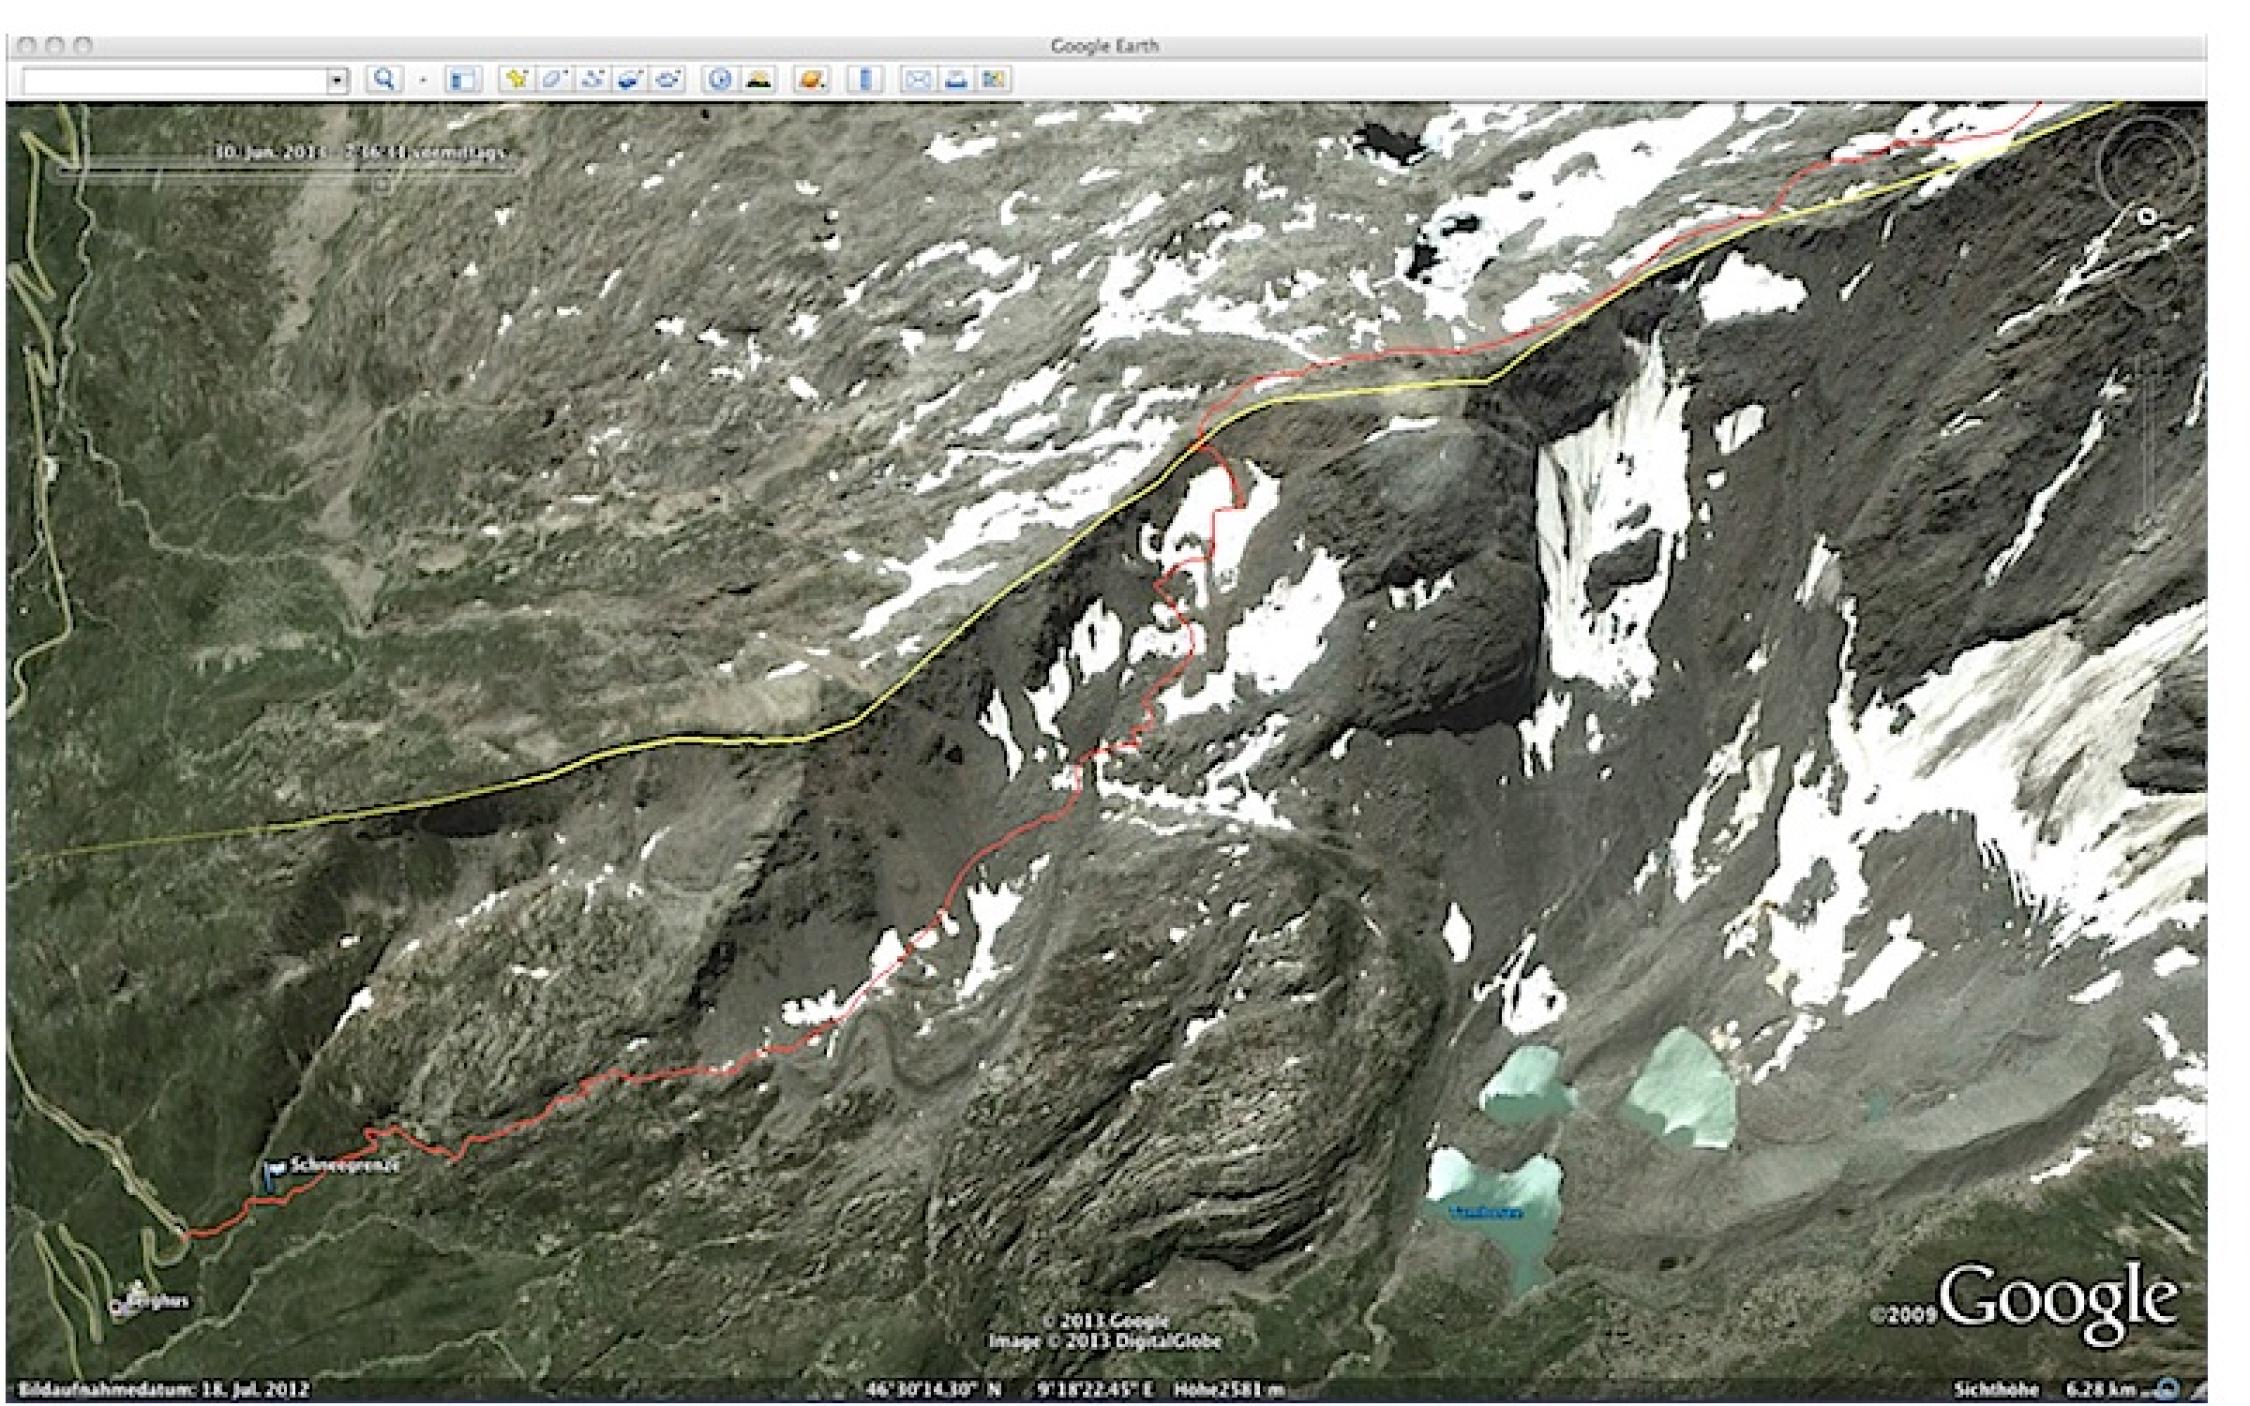Image resolution: width=2250 pixels, height=1406 pixels.
Task: Toggle historical imagery clock
Action: [720, 80]
